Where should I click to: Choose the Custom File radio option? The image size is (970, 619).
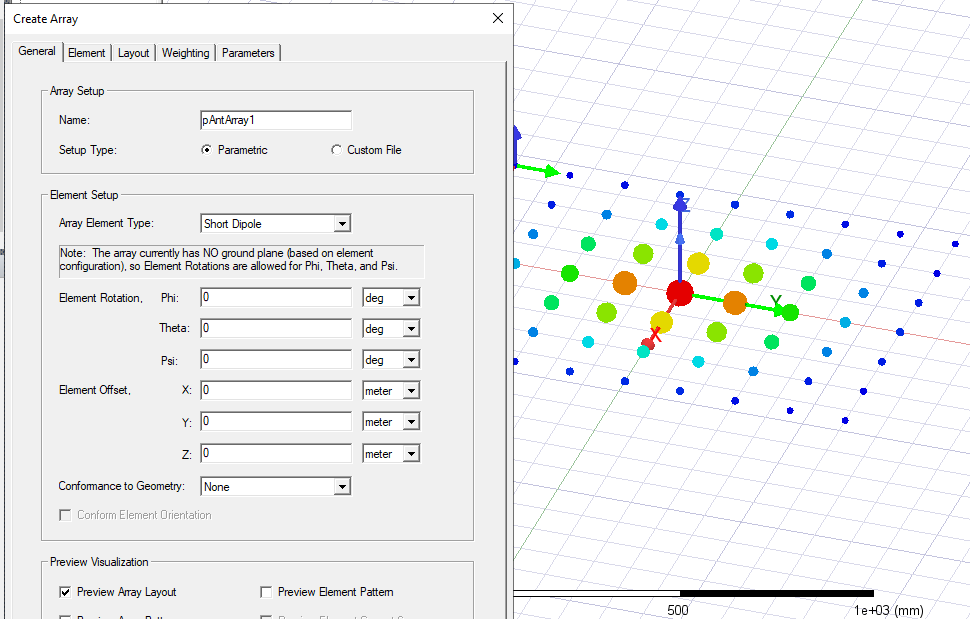(336, 150)
